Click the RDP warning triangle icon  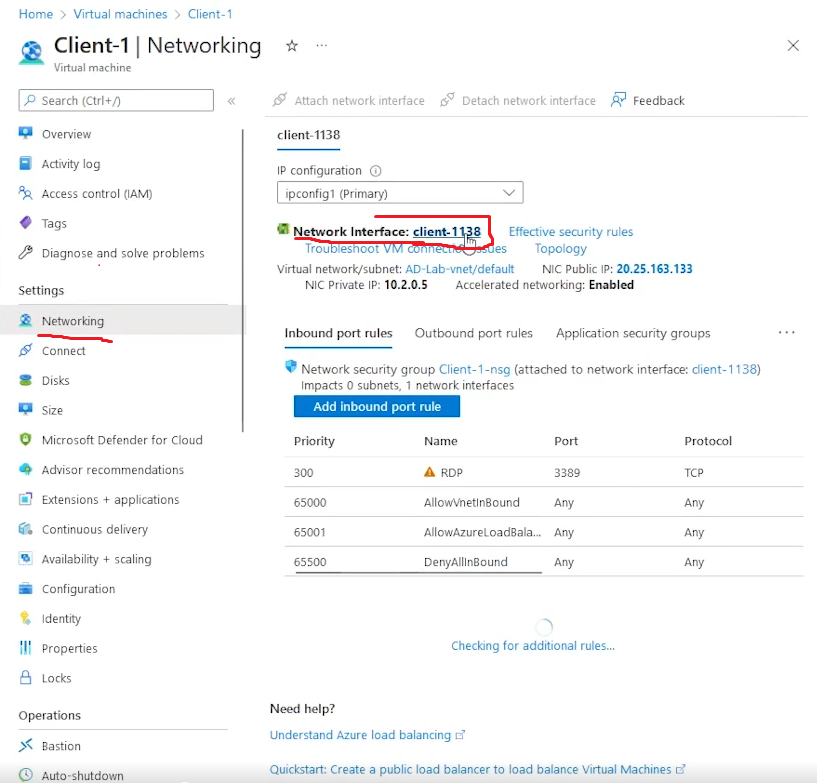(429, 472)
